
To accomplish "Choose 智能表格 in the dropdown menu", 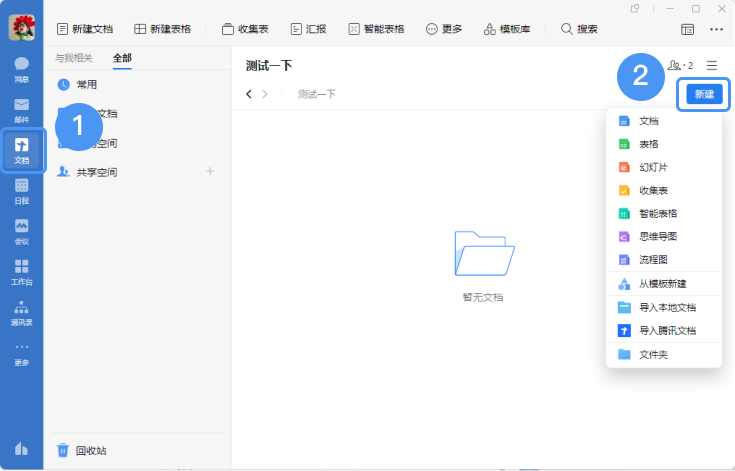I will coord(664,214).
